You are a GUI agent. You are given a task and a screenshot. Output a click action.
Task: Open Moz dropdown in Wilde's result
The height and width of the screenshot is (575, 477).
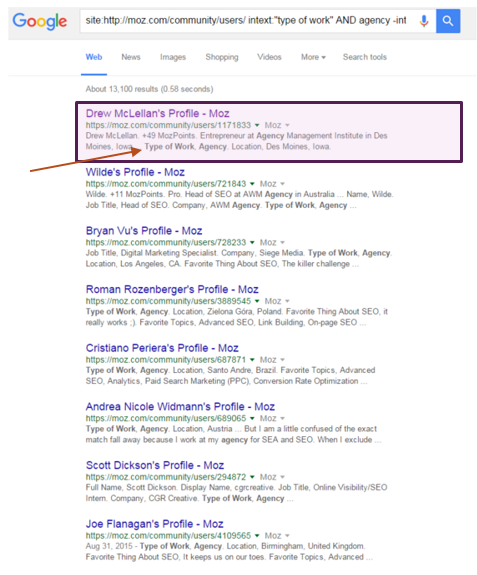click(x=272, y=184)
